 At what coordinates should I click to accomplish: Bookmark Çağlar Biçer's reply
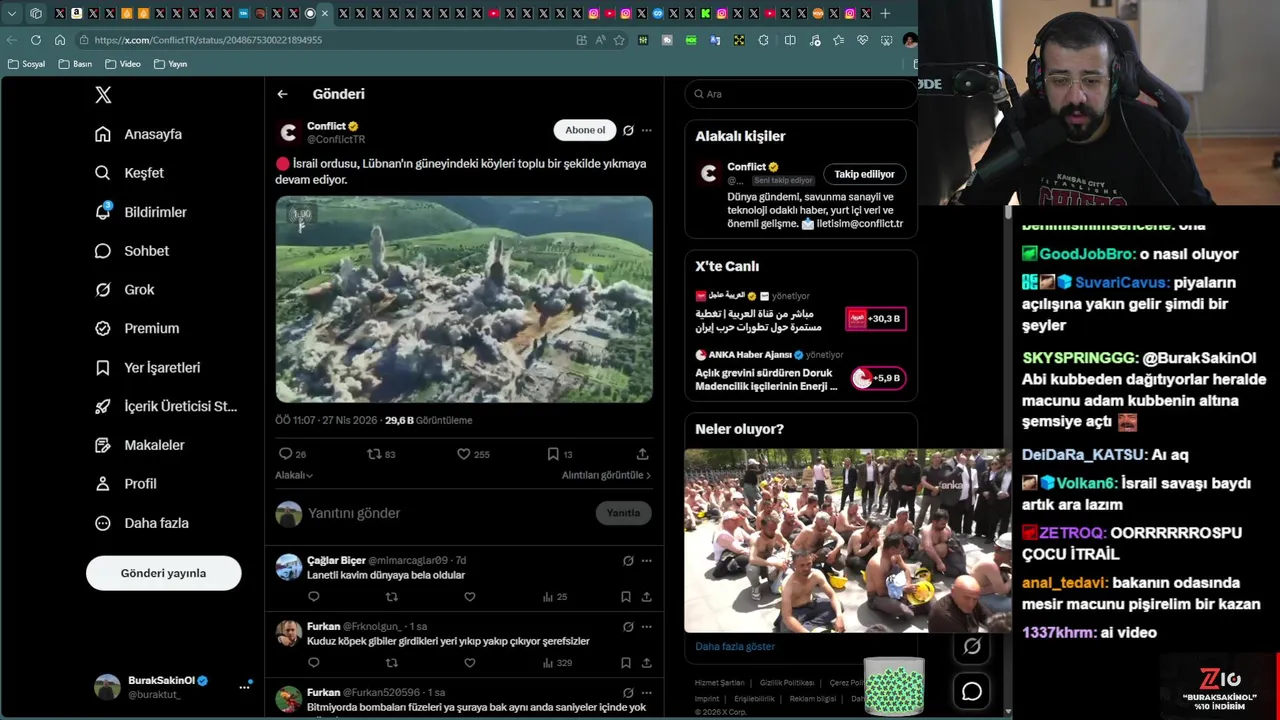click(x=625, y=597)
